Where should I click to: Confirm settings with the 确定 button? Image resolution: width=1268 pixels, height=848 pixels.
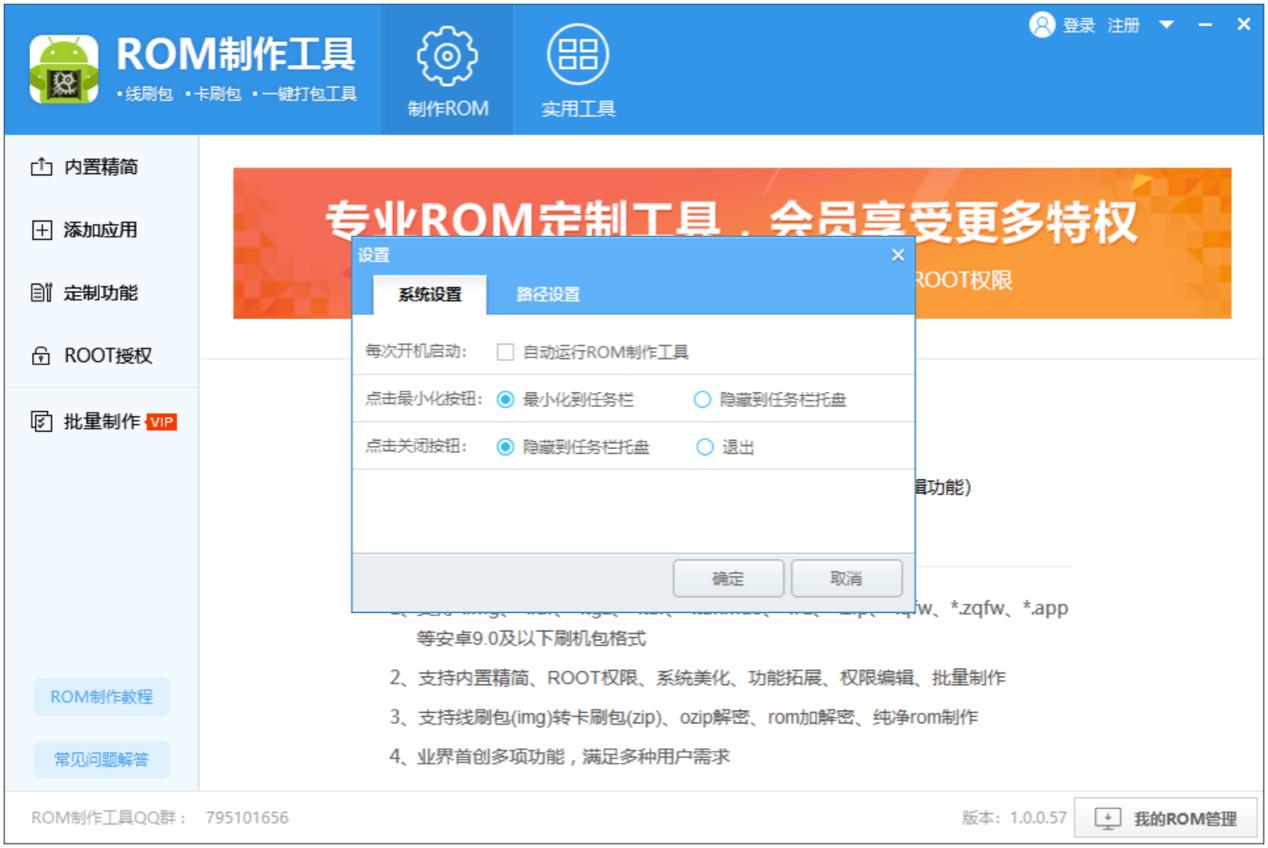pos(729,578)
